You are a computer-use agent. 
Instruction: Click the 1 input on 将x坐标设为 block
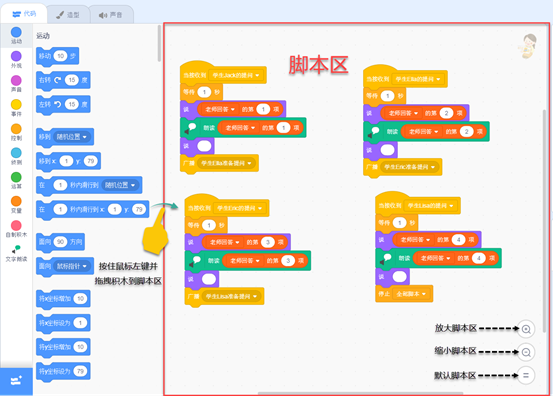pos(80,323)
